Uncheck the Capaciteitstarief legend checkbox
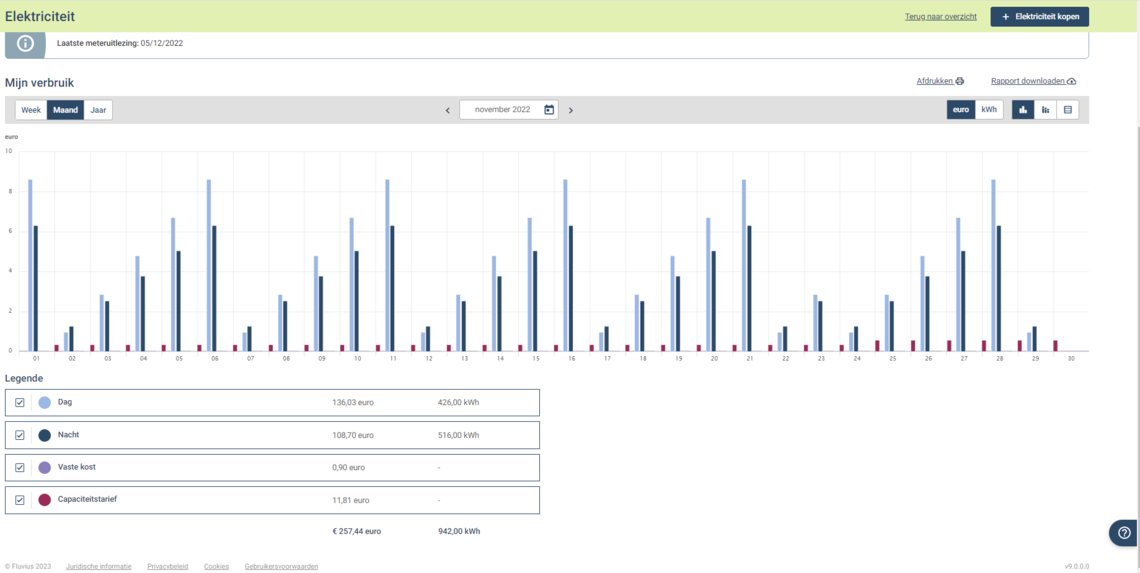The image size is (1140, 573). click(x=20, y=500)
